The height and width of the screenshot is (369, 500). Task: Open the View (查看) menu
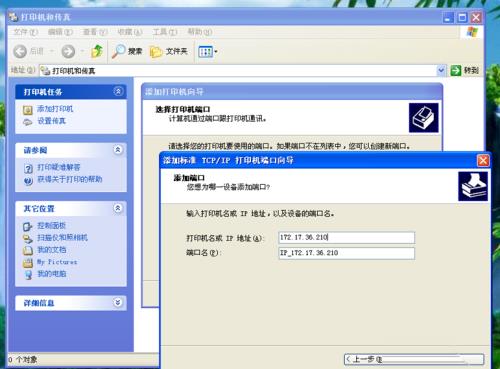point(95,32)
